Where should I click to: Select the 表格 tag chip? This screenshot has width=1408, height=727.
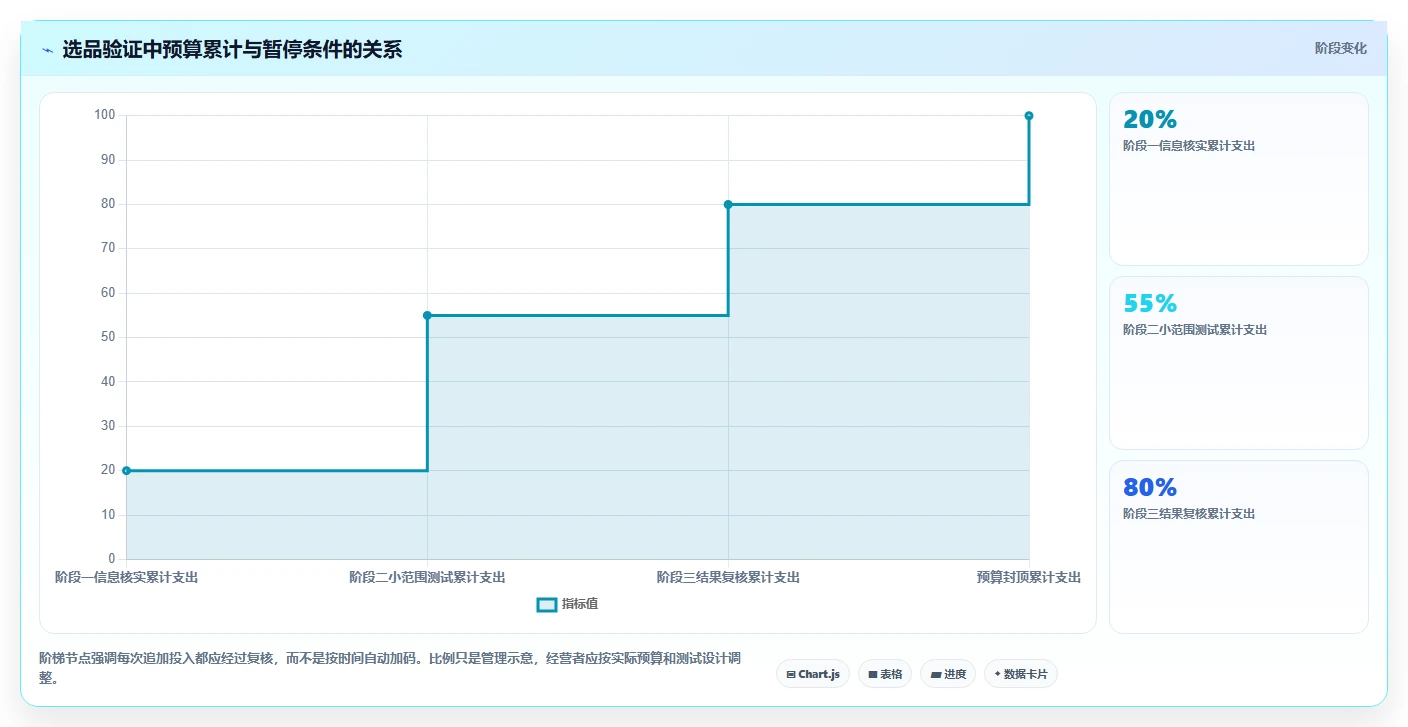[x=885, y=674]
